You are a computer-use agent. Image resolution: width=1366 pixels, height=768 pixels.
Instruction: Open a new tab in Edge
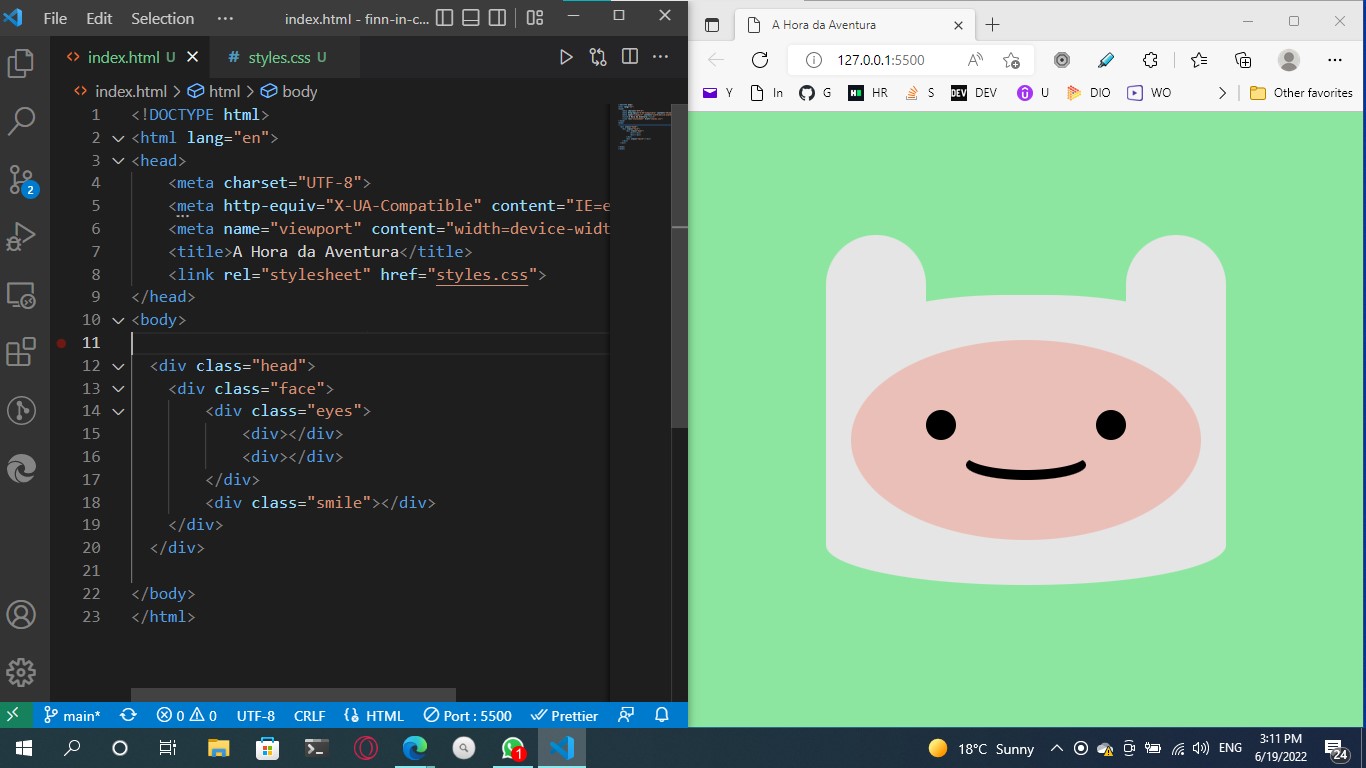click(992, 25)
